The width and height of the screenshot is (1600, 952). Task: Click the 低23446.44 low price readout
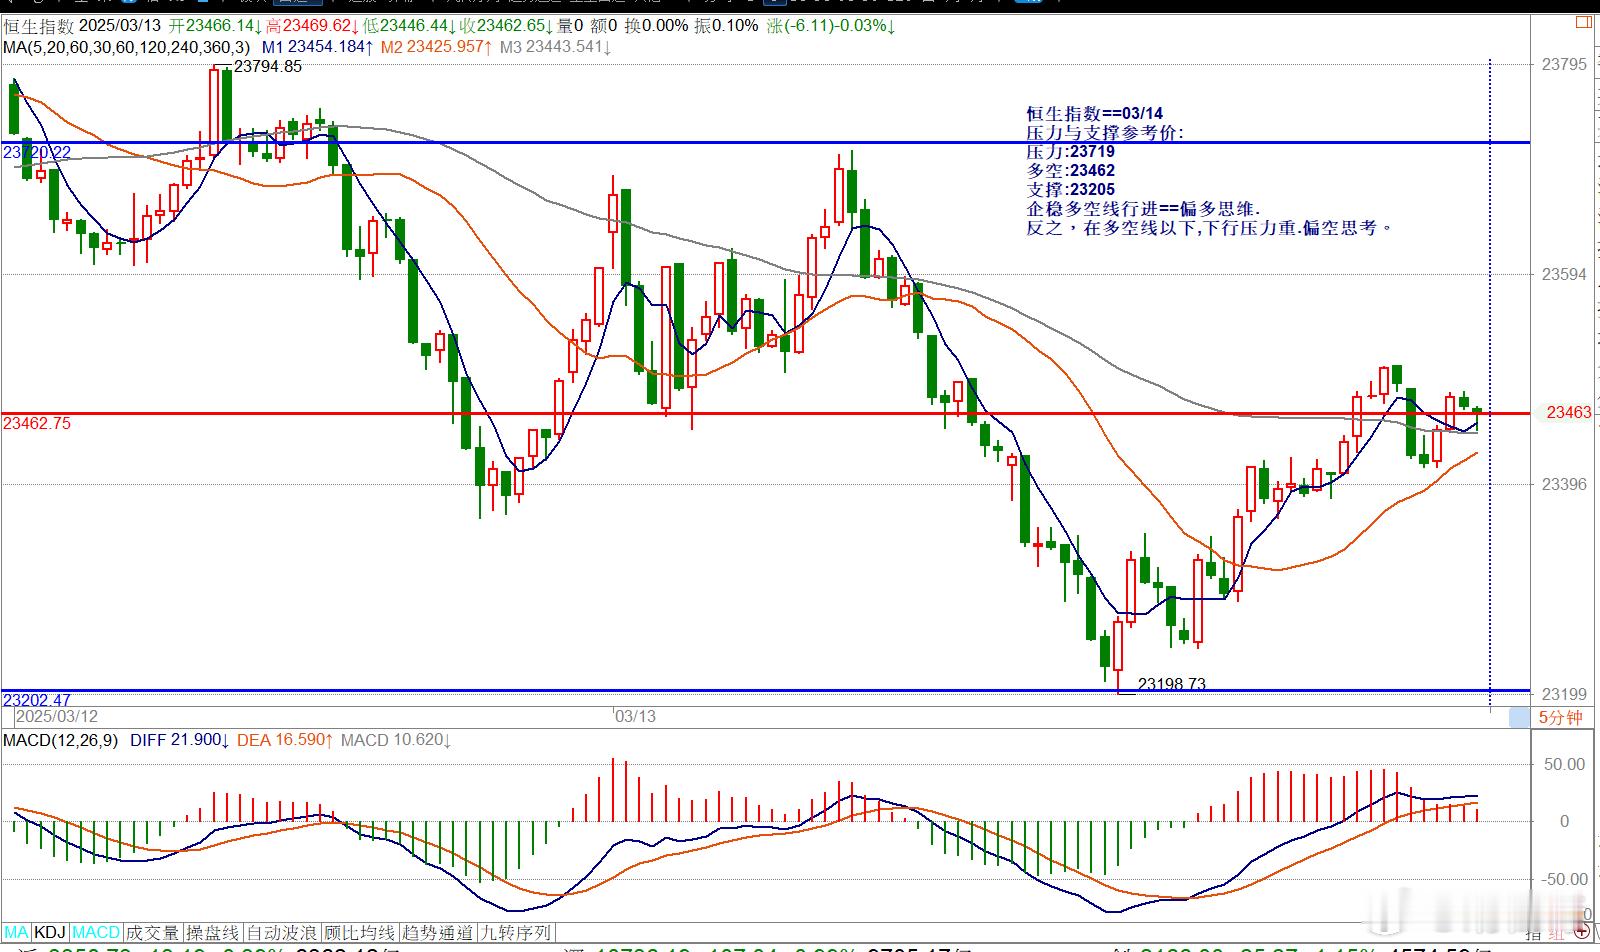pyautogui.click(x=409, y=26)
